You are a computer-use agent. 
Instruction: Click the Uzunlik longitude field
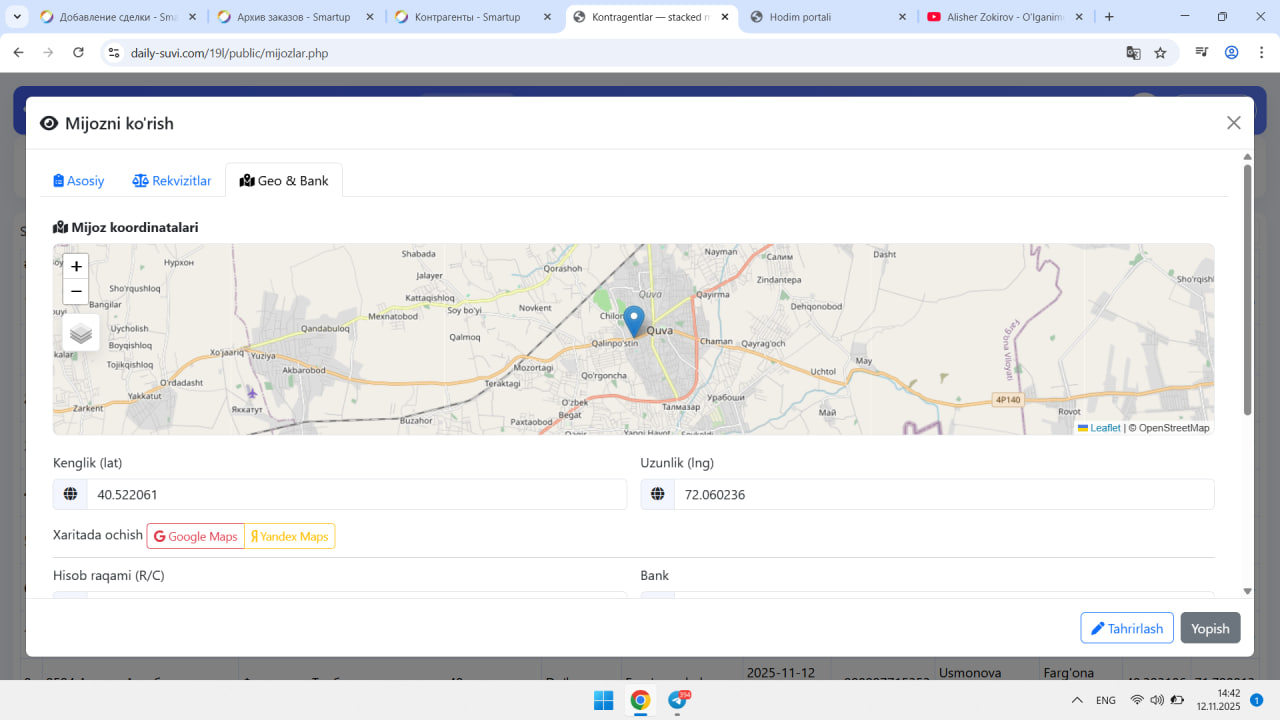coord(943,494)
